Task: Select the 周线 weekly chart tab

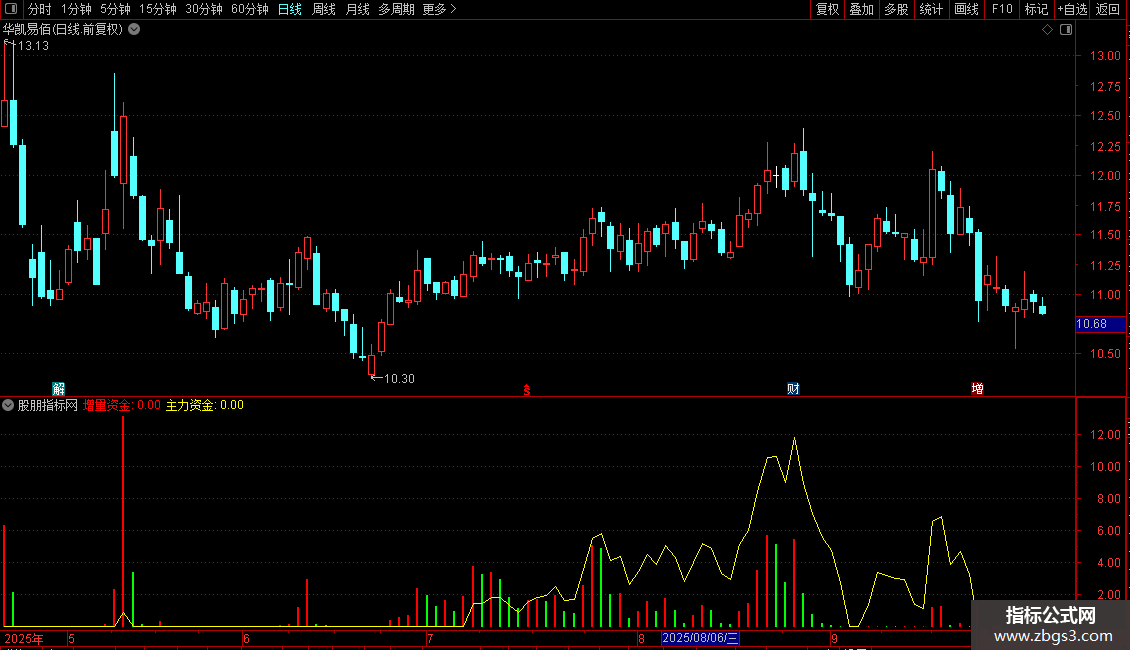Action: [x=324, y=9]
